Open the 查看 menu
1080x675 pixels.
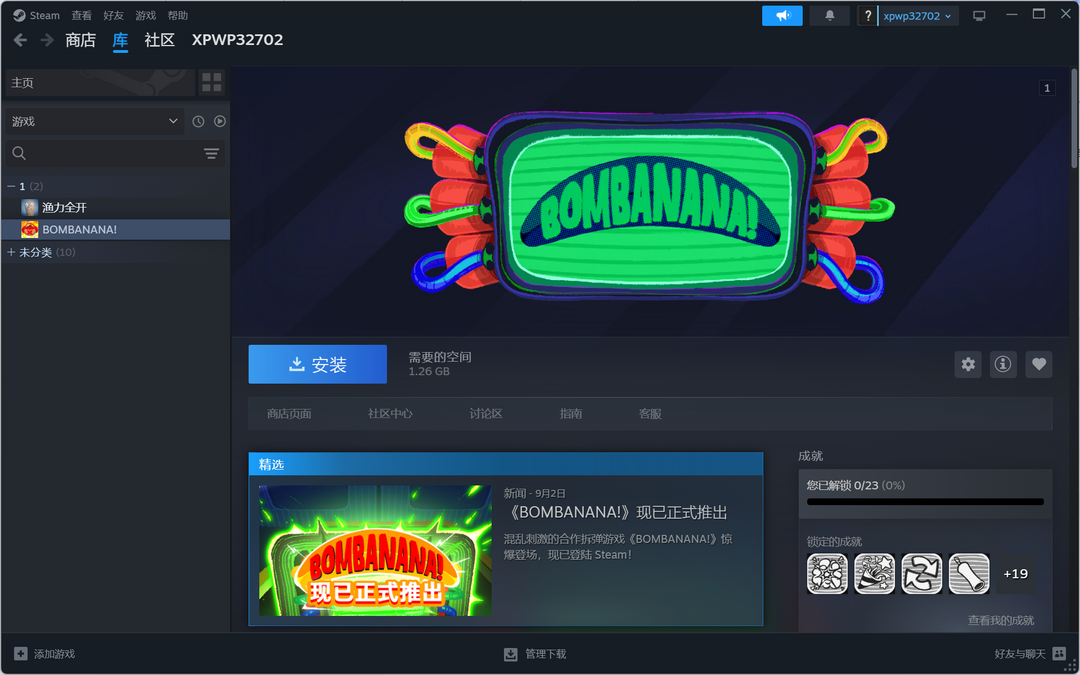(81, 15)
